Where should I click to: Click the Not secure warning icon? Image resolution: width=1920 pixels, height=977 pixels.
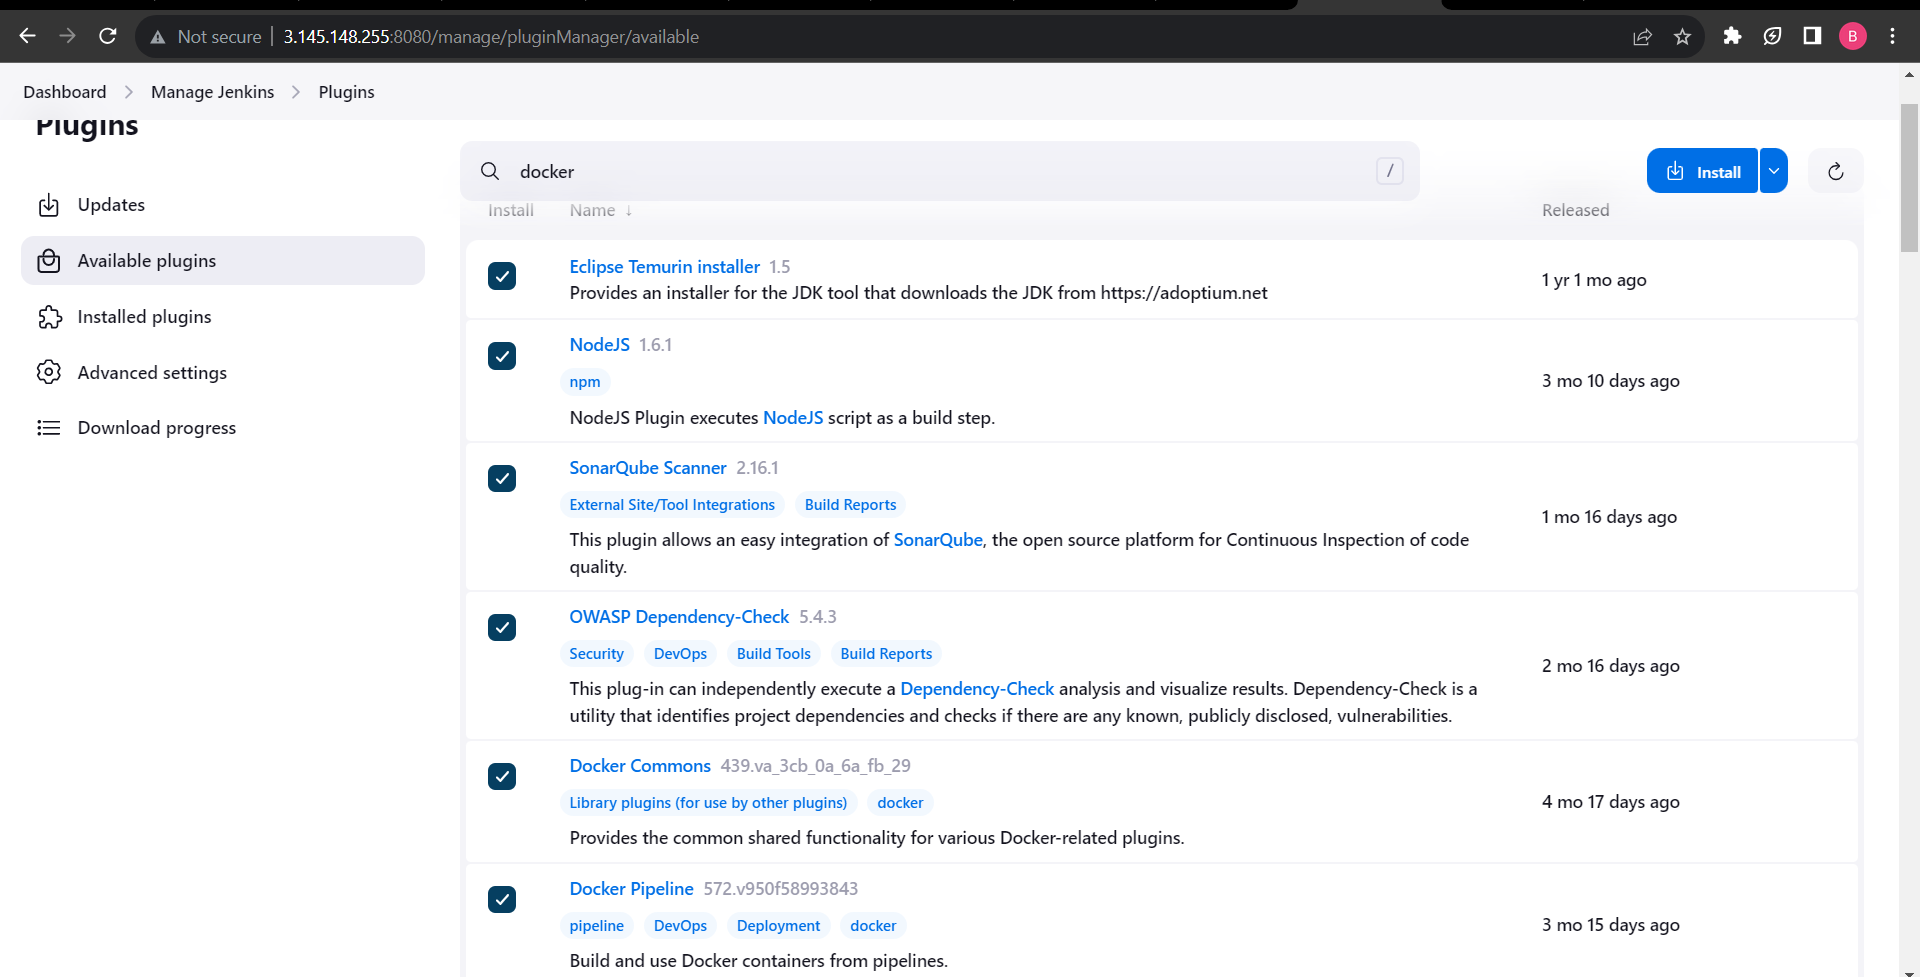point(158,37)
